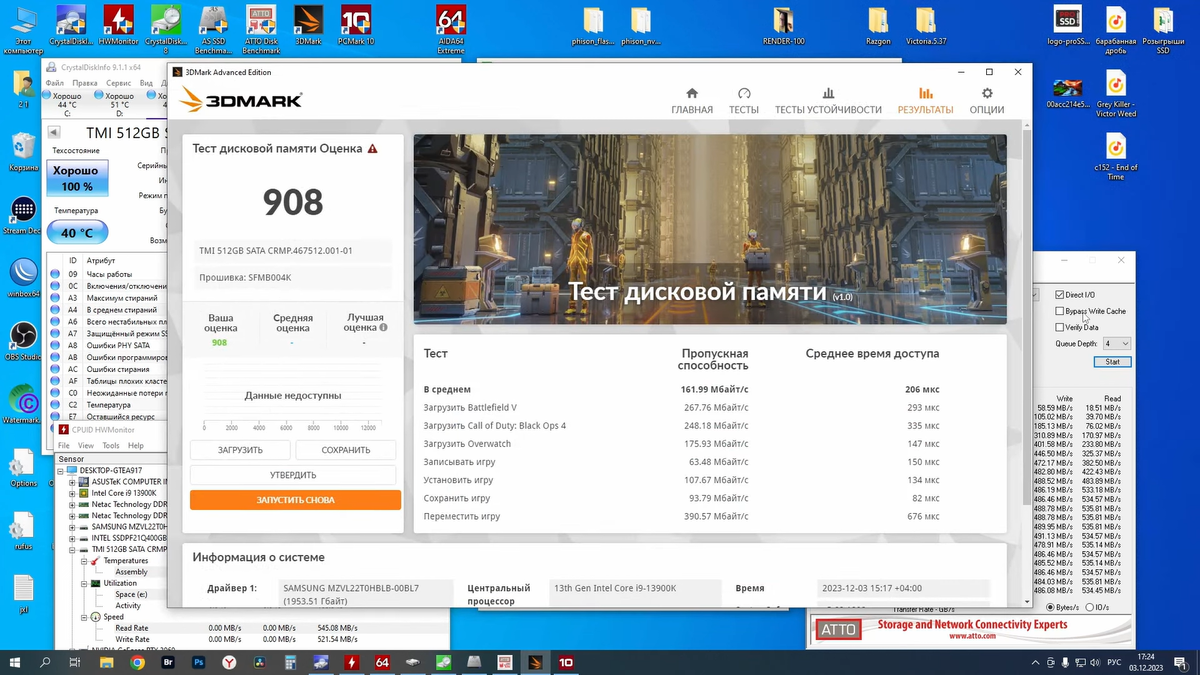Viewport: 1200px width, 675px height.
Task: Enable Verify Data checkbox in ATTO
Action: point(1060,327)
